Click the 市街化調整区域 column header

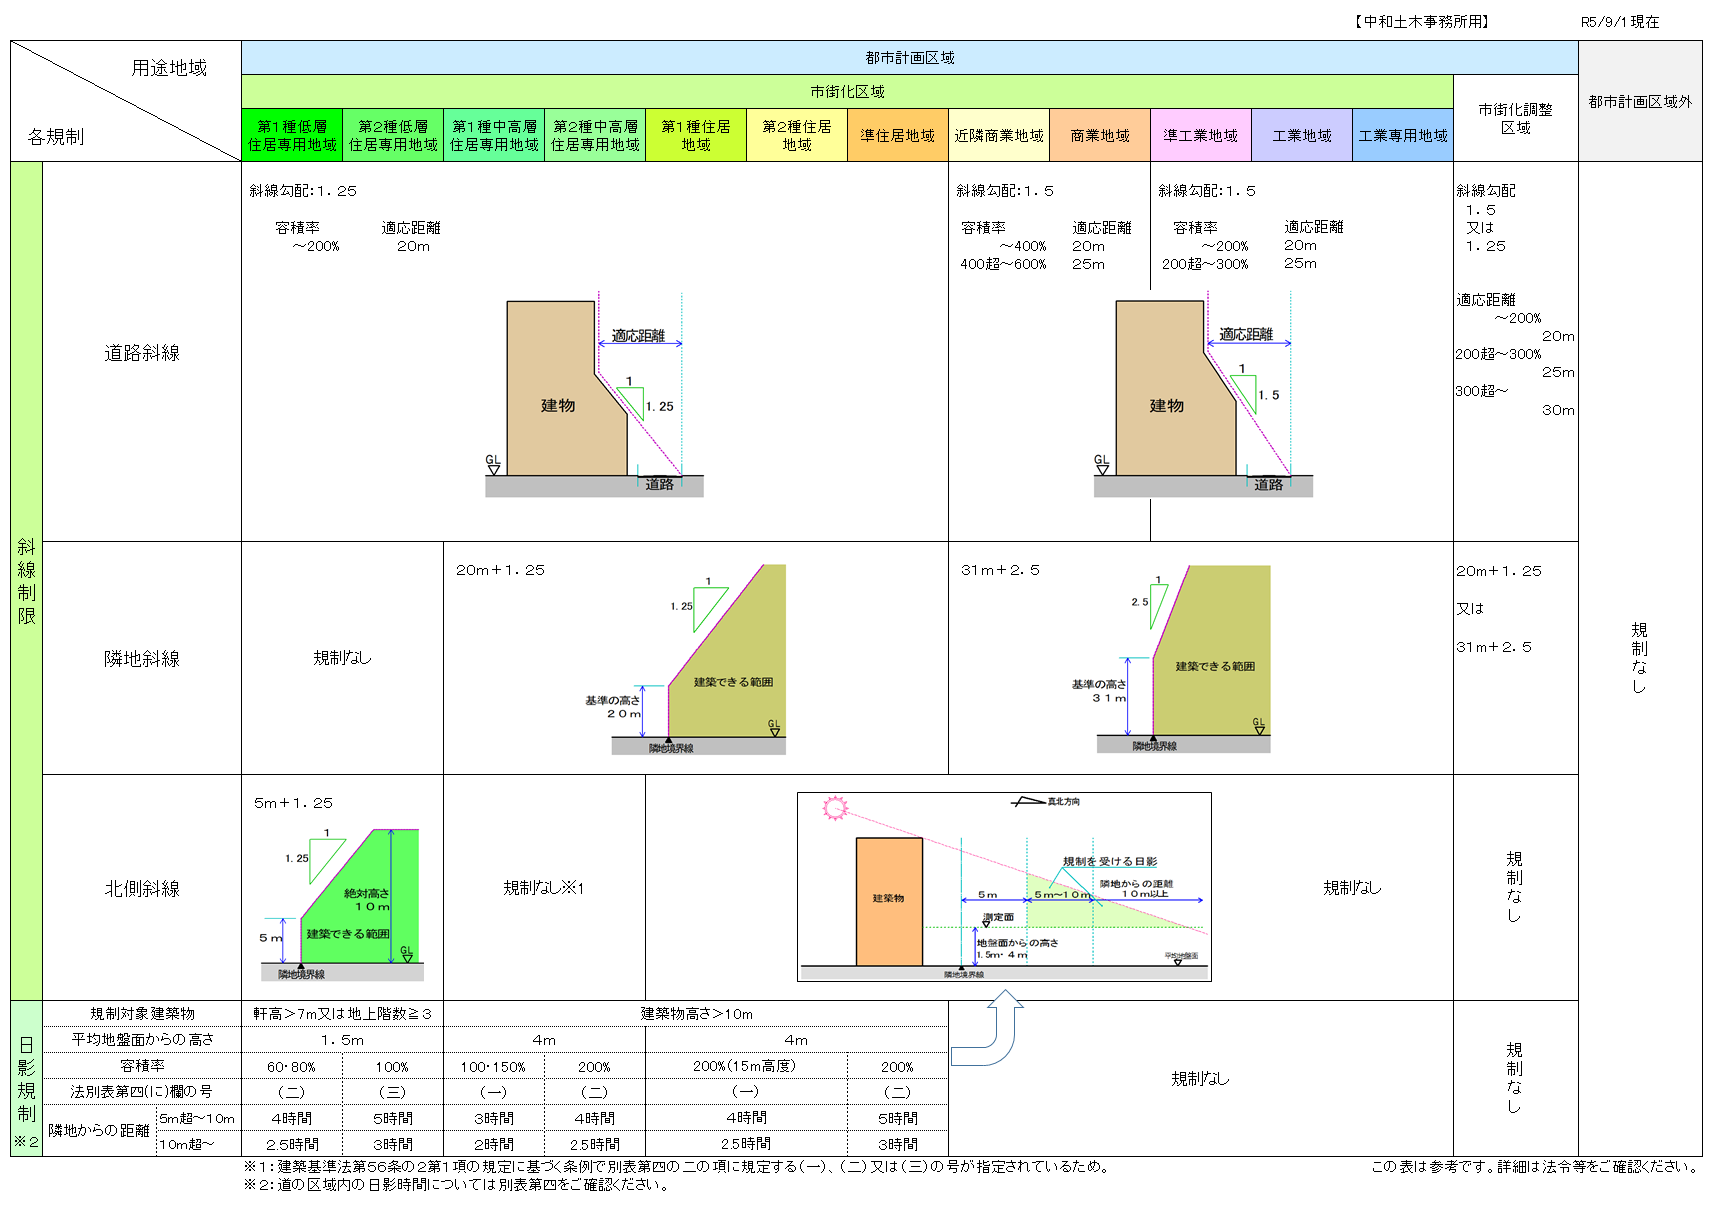pyautogui.click(x=1515, y=119)
